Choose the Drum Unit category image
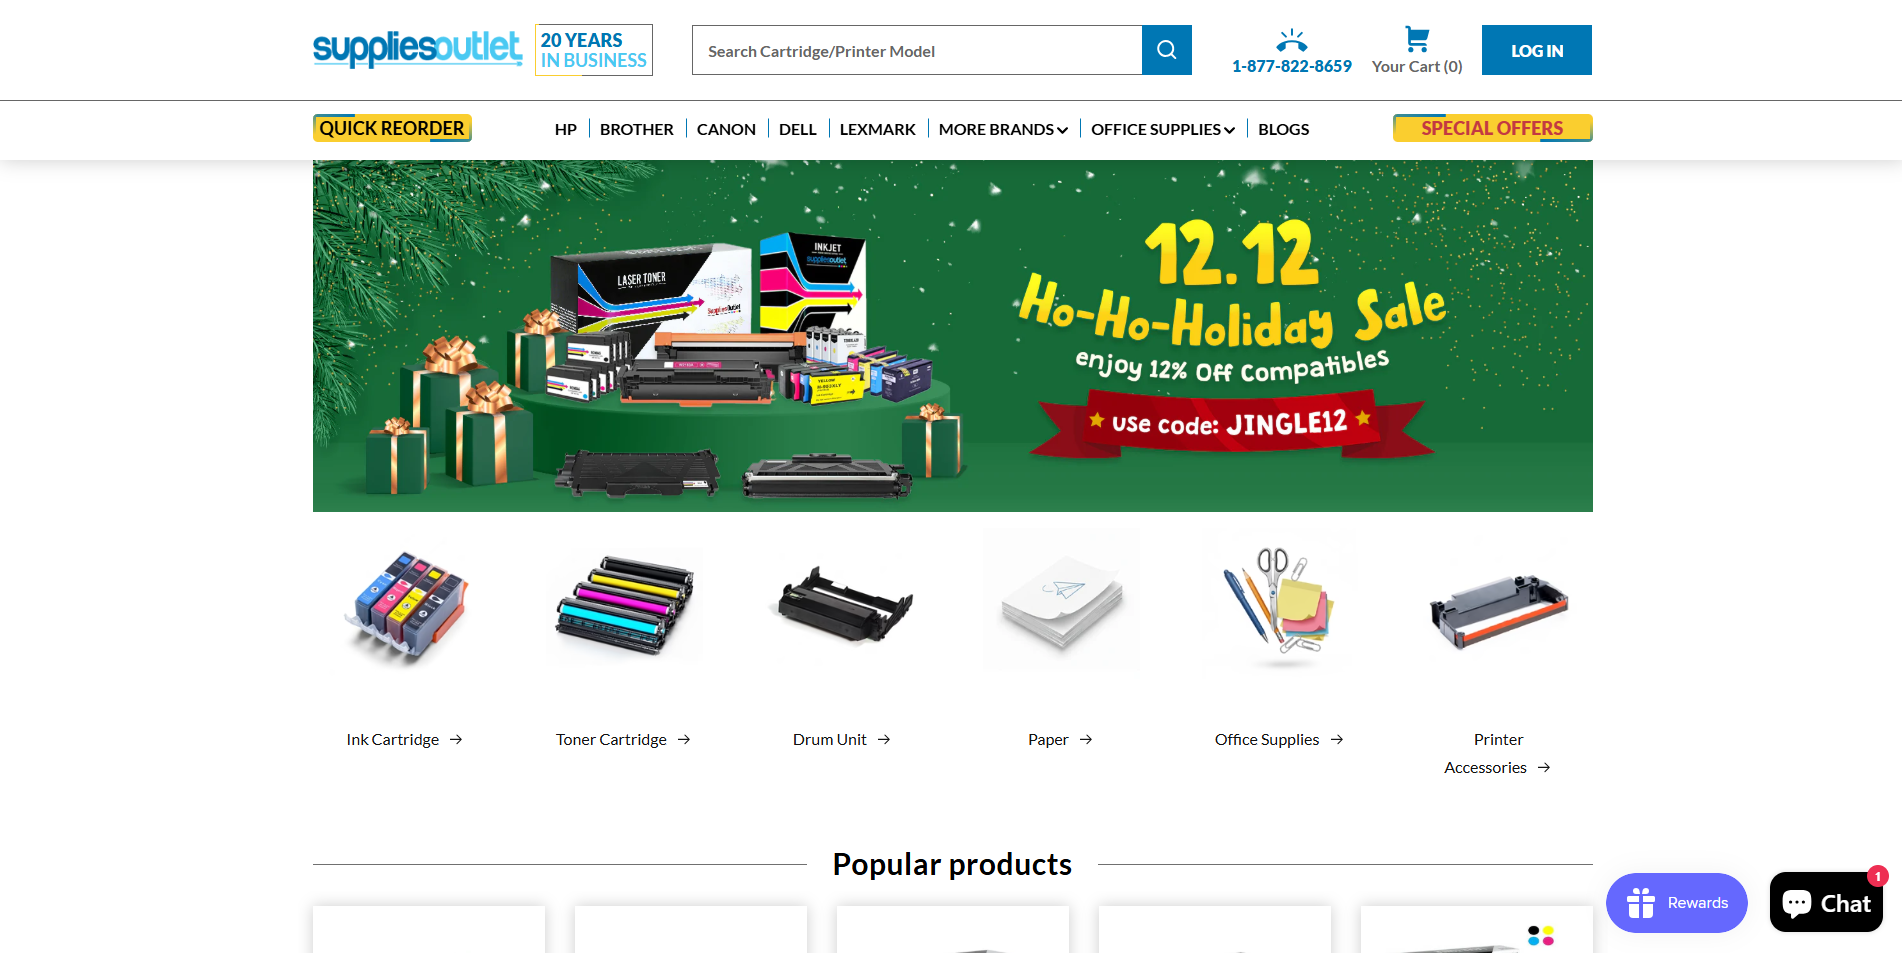Viewport: 1902px width, 953px height. [x=843, y=605]
